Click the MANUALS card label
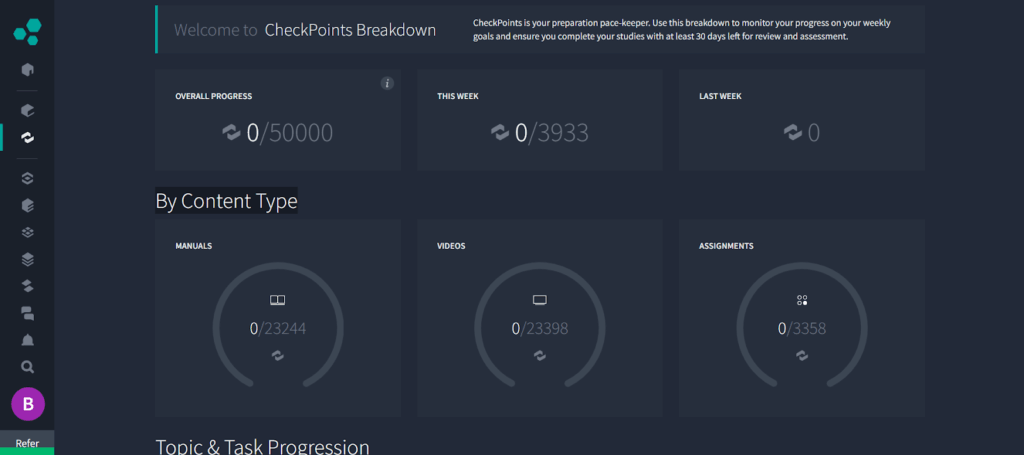The image size is (1024, 455). [x=193, y=246]
